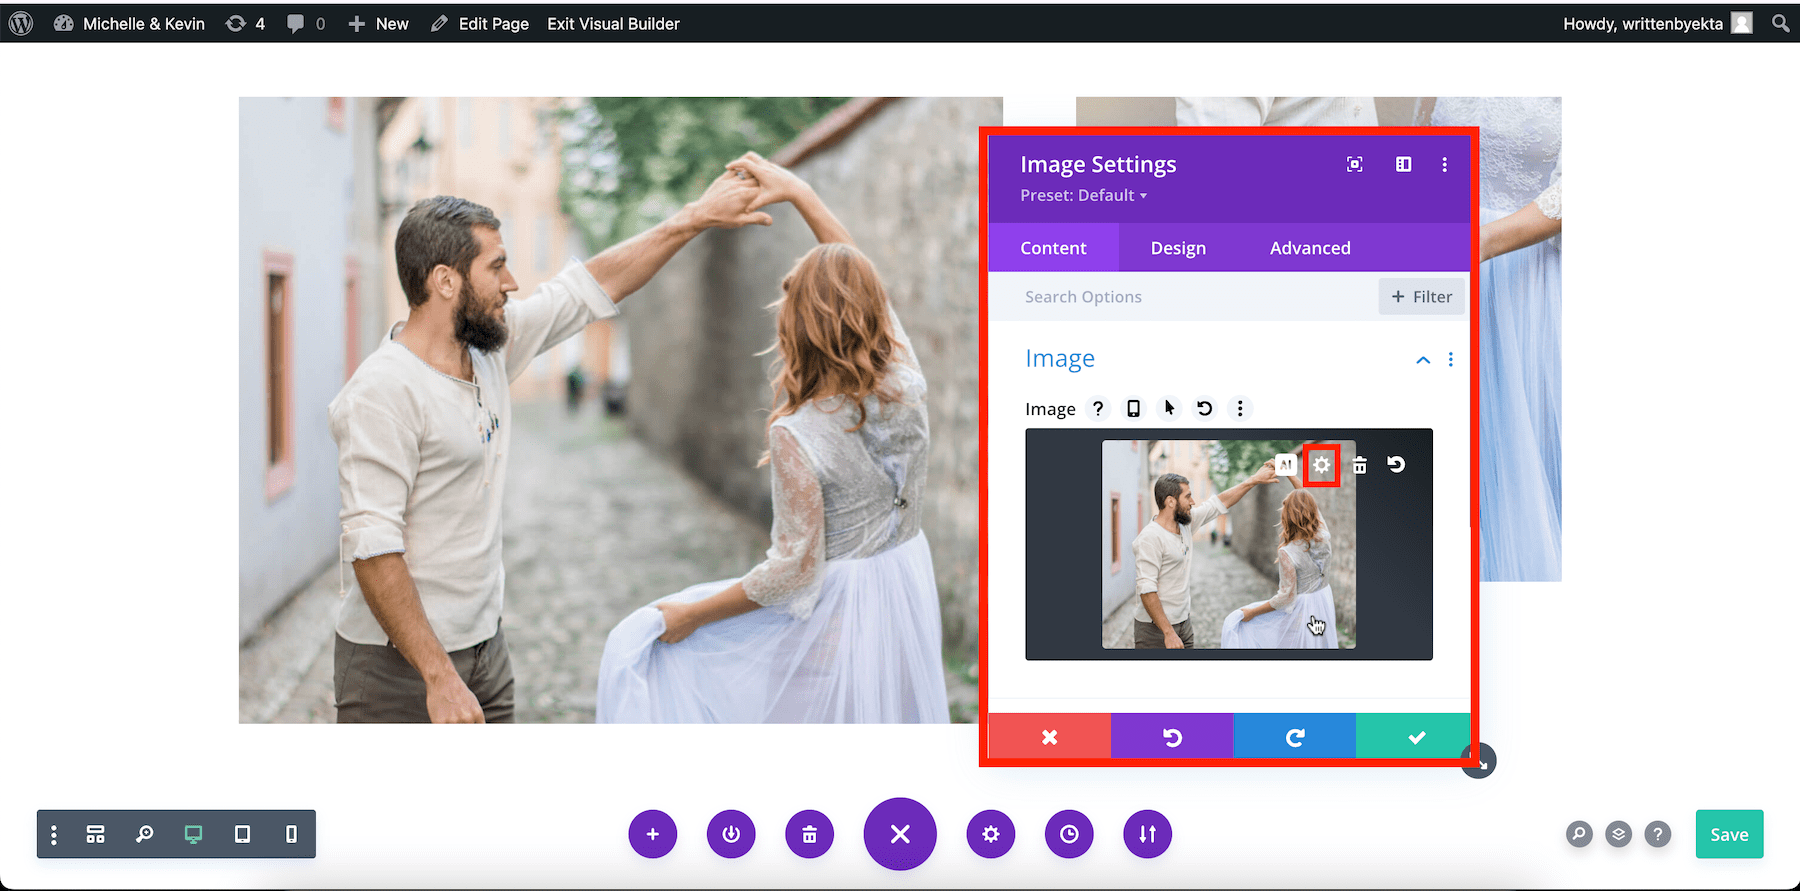Click the green Save button
Viewport: 1800px width, 891px height.
click(1729, 834)
